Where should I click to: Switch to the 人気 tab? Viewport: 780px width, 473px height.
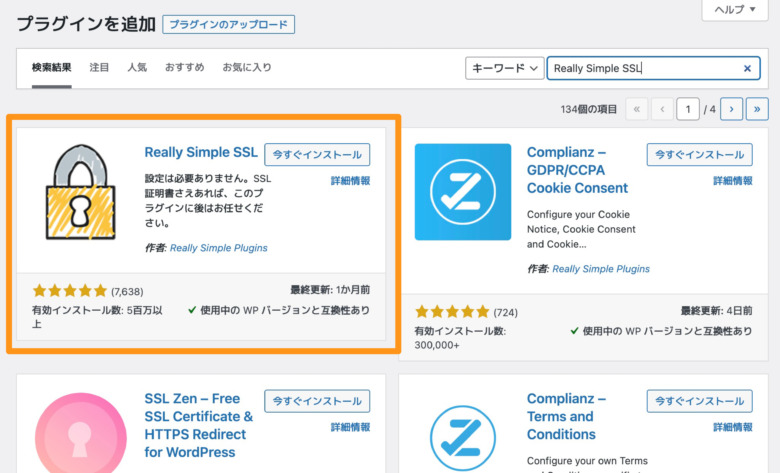point(137,67)
